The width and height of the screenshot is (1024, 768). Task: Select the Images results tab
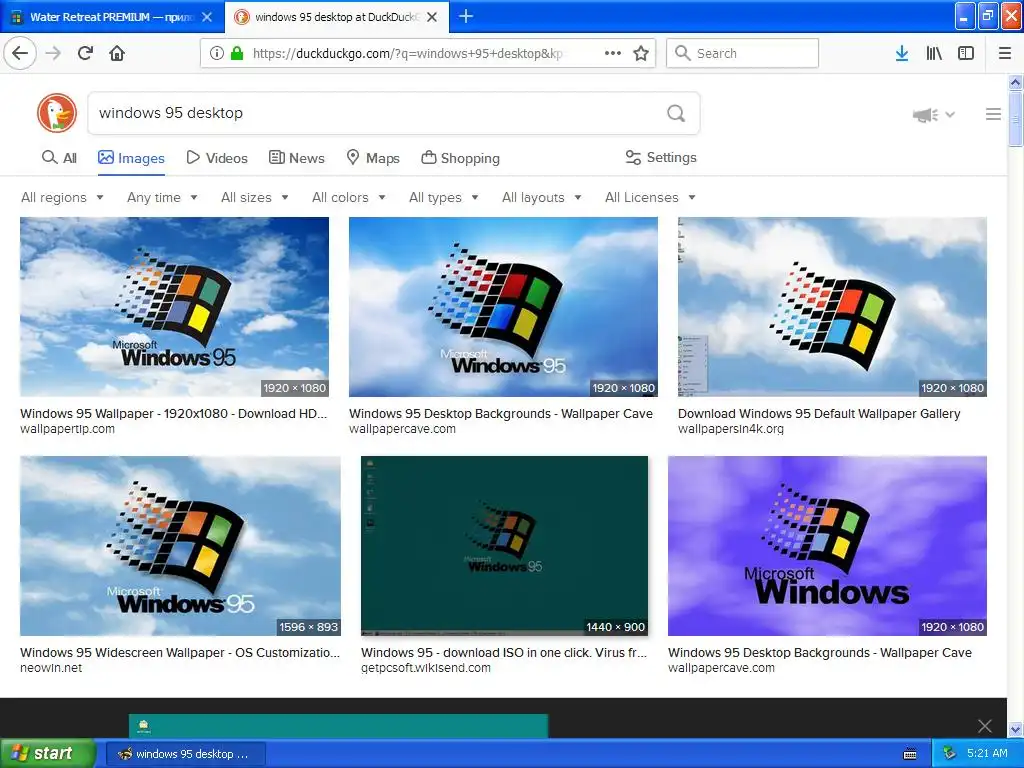pos(131,158)
